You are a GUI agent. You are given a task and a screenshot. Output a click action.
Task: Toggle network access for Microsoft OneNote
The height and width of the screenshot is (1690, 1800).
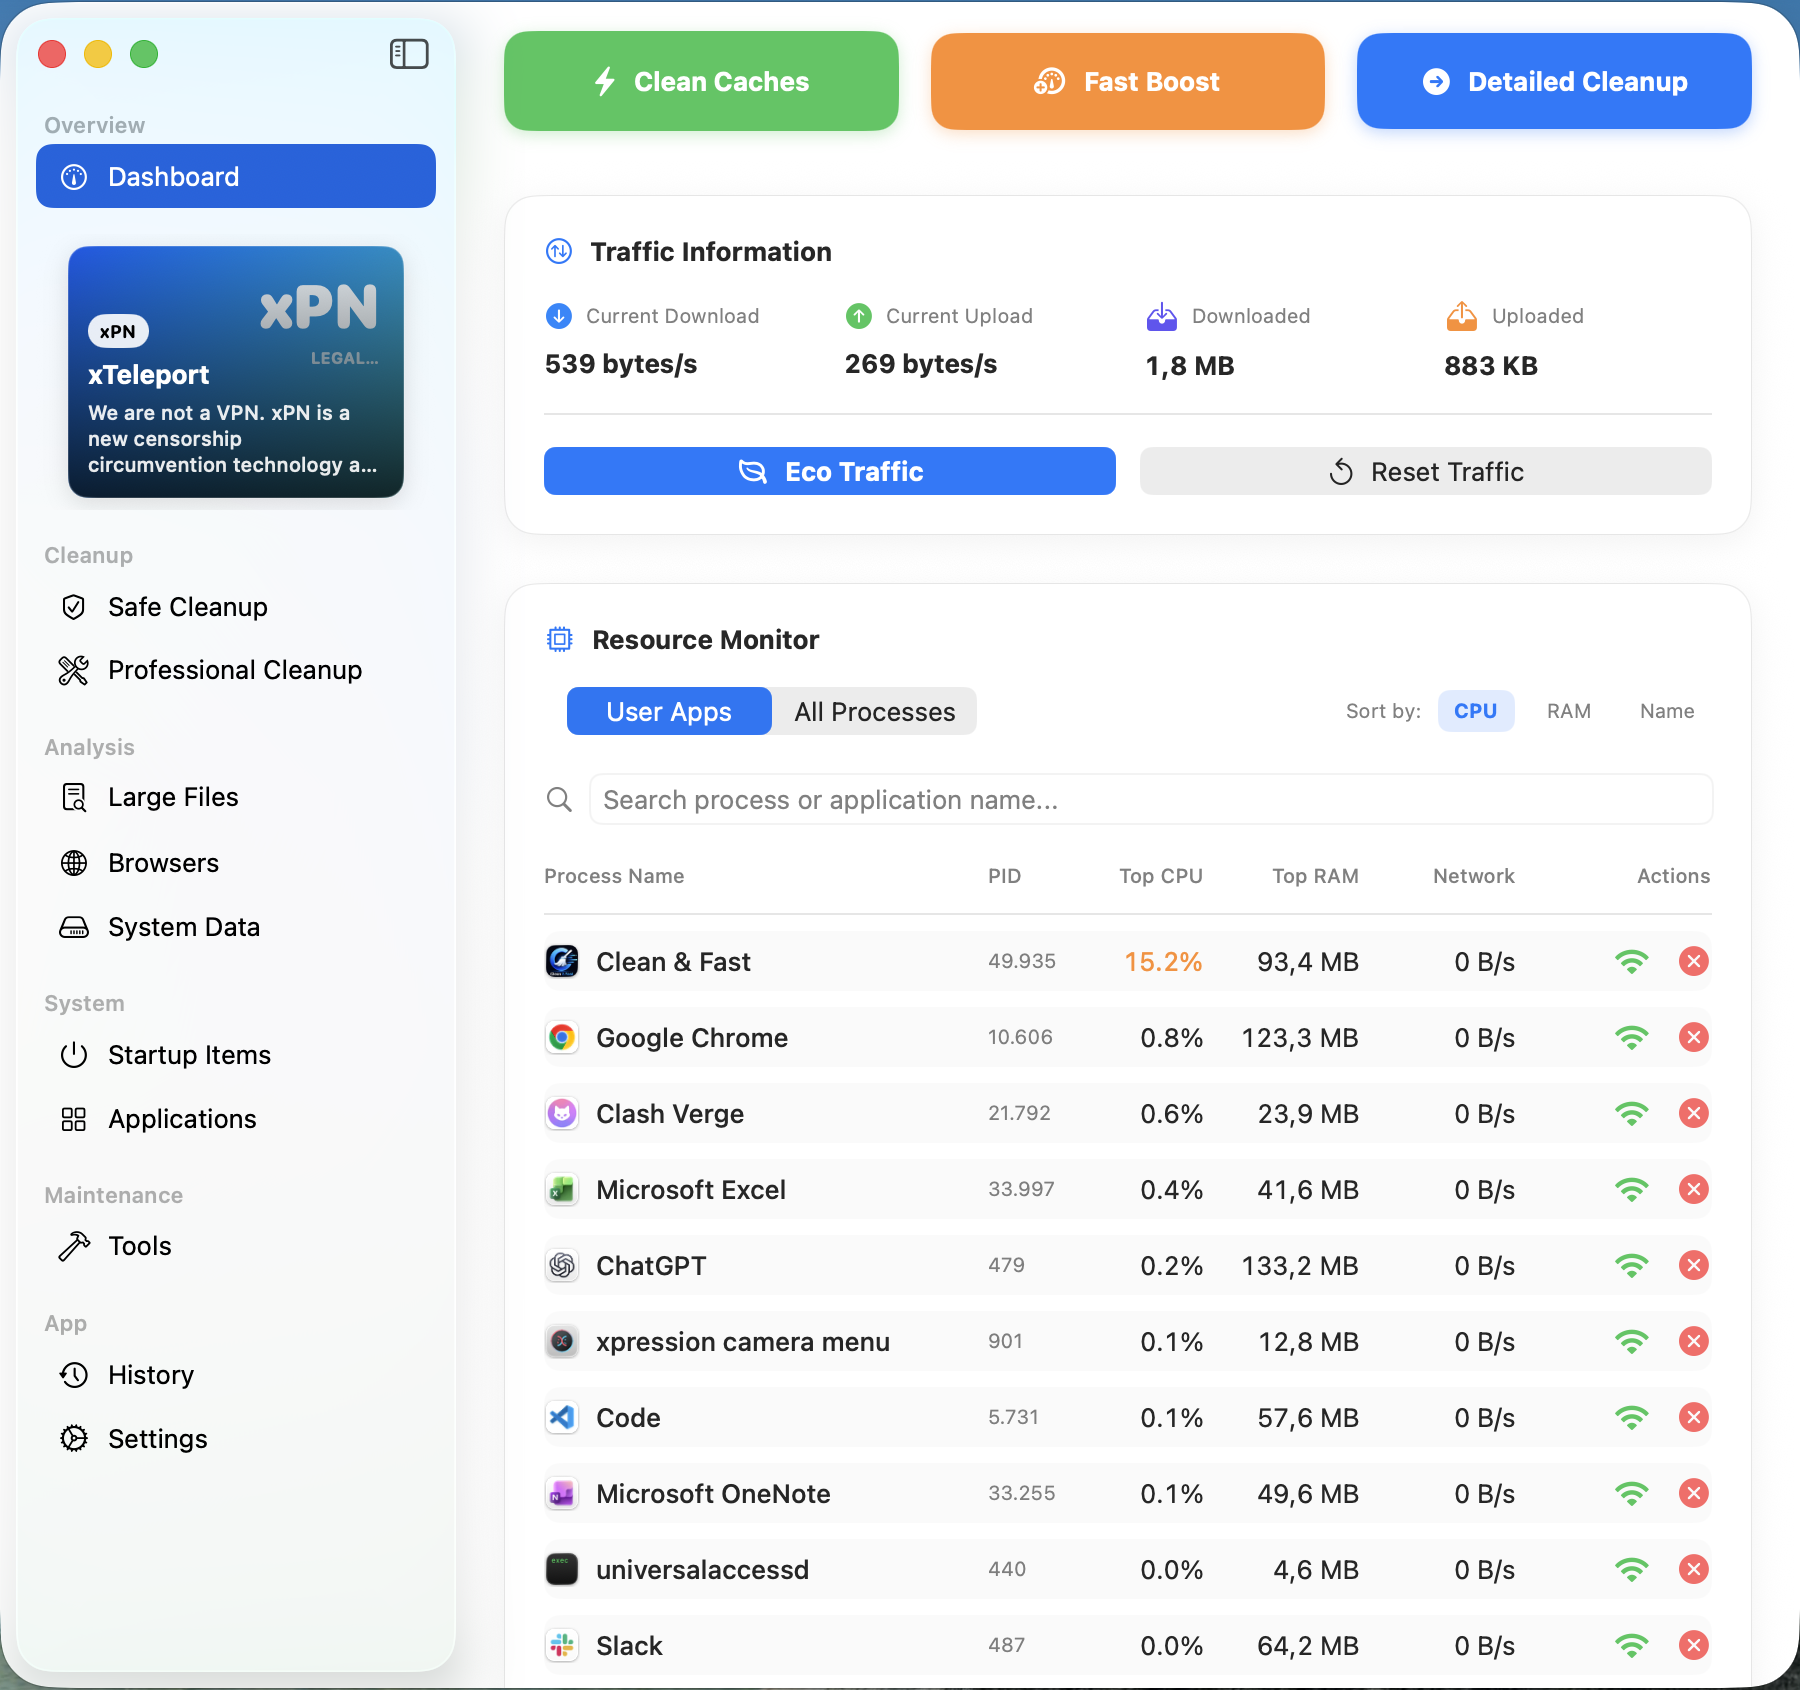[x=1632, y=1494]
